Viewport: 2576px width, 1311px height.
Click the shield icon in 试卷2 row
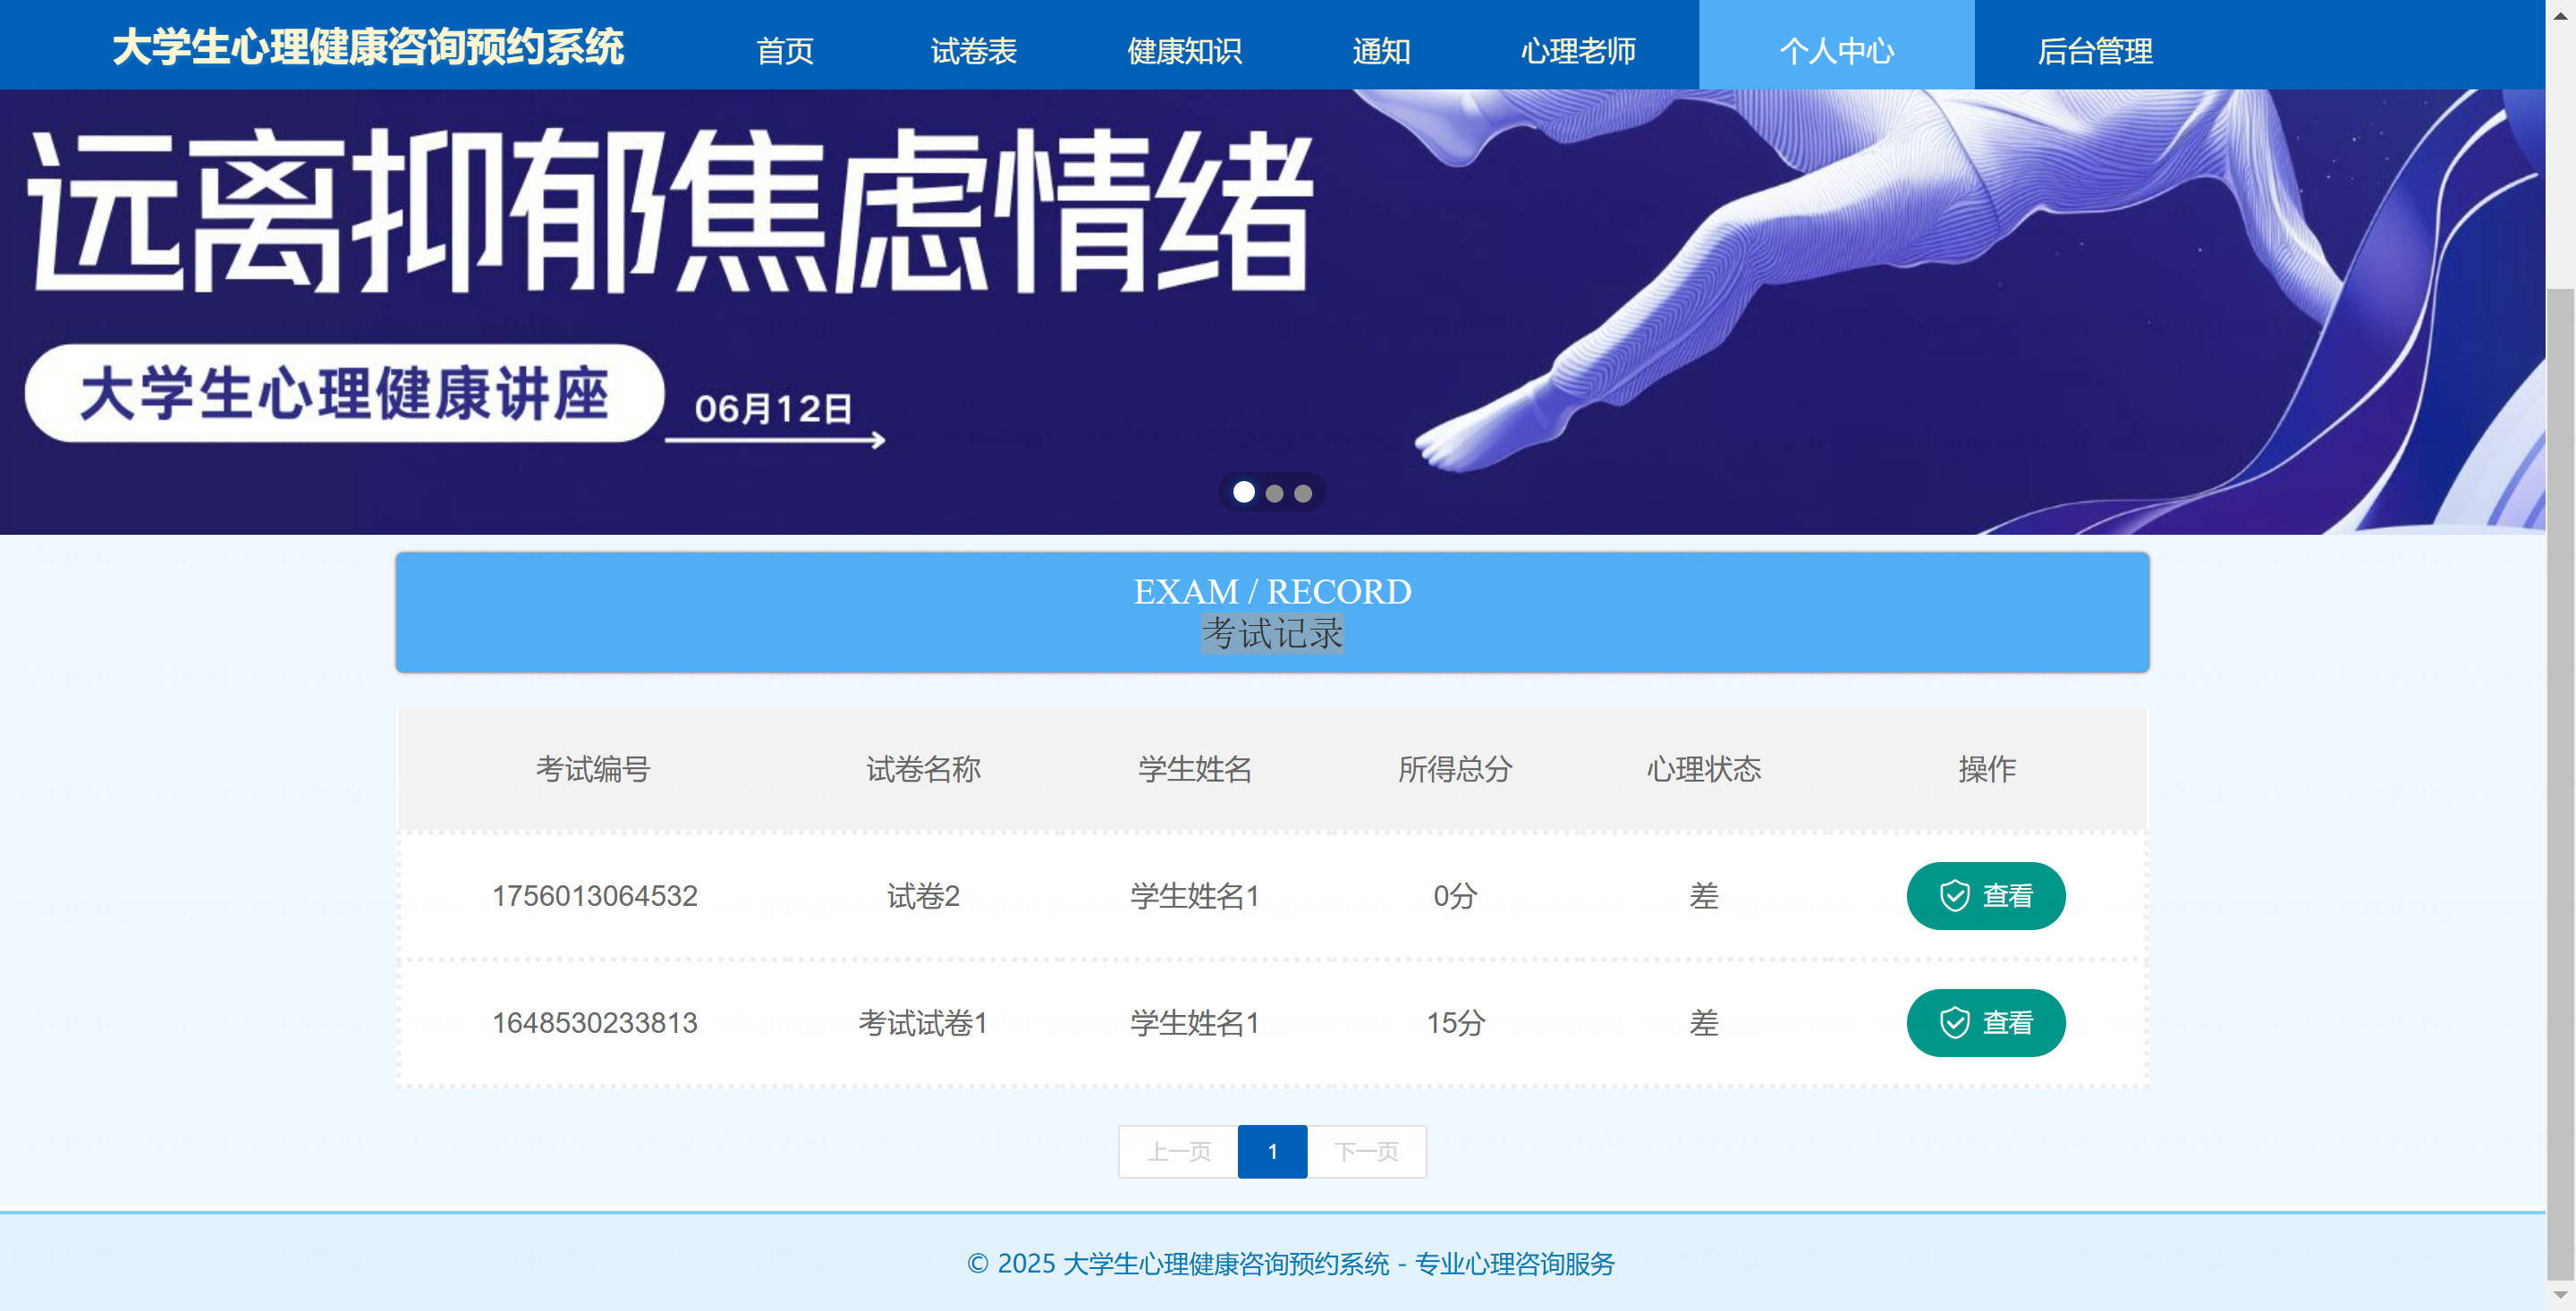click(x=1954, y=895)
